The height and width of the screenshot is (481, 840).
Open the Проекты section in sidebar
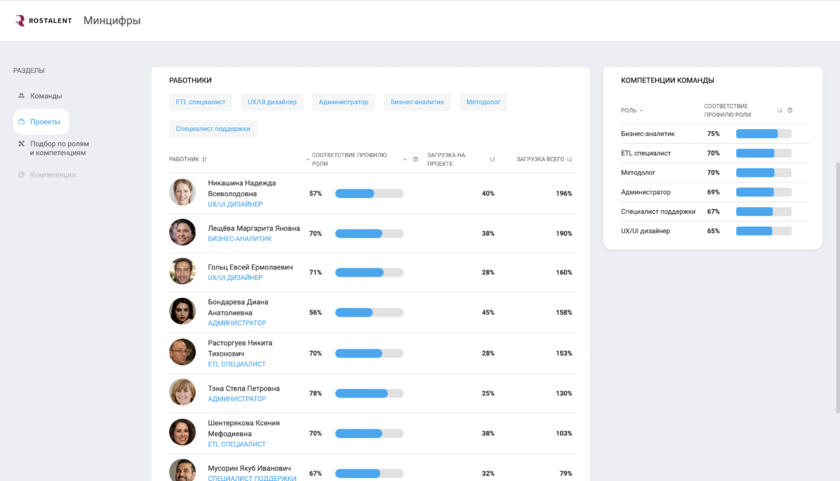pyautogui.click(x=45, y=122)
